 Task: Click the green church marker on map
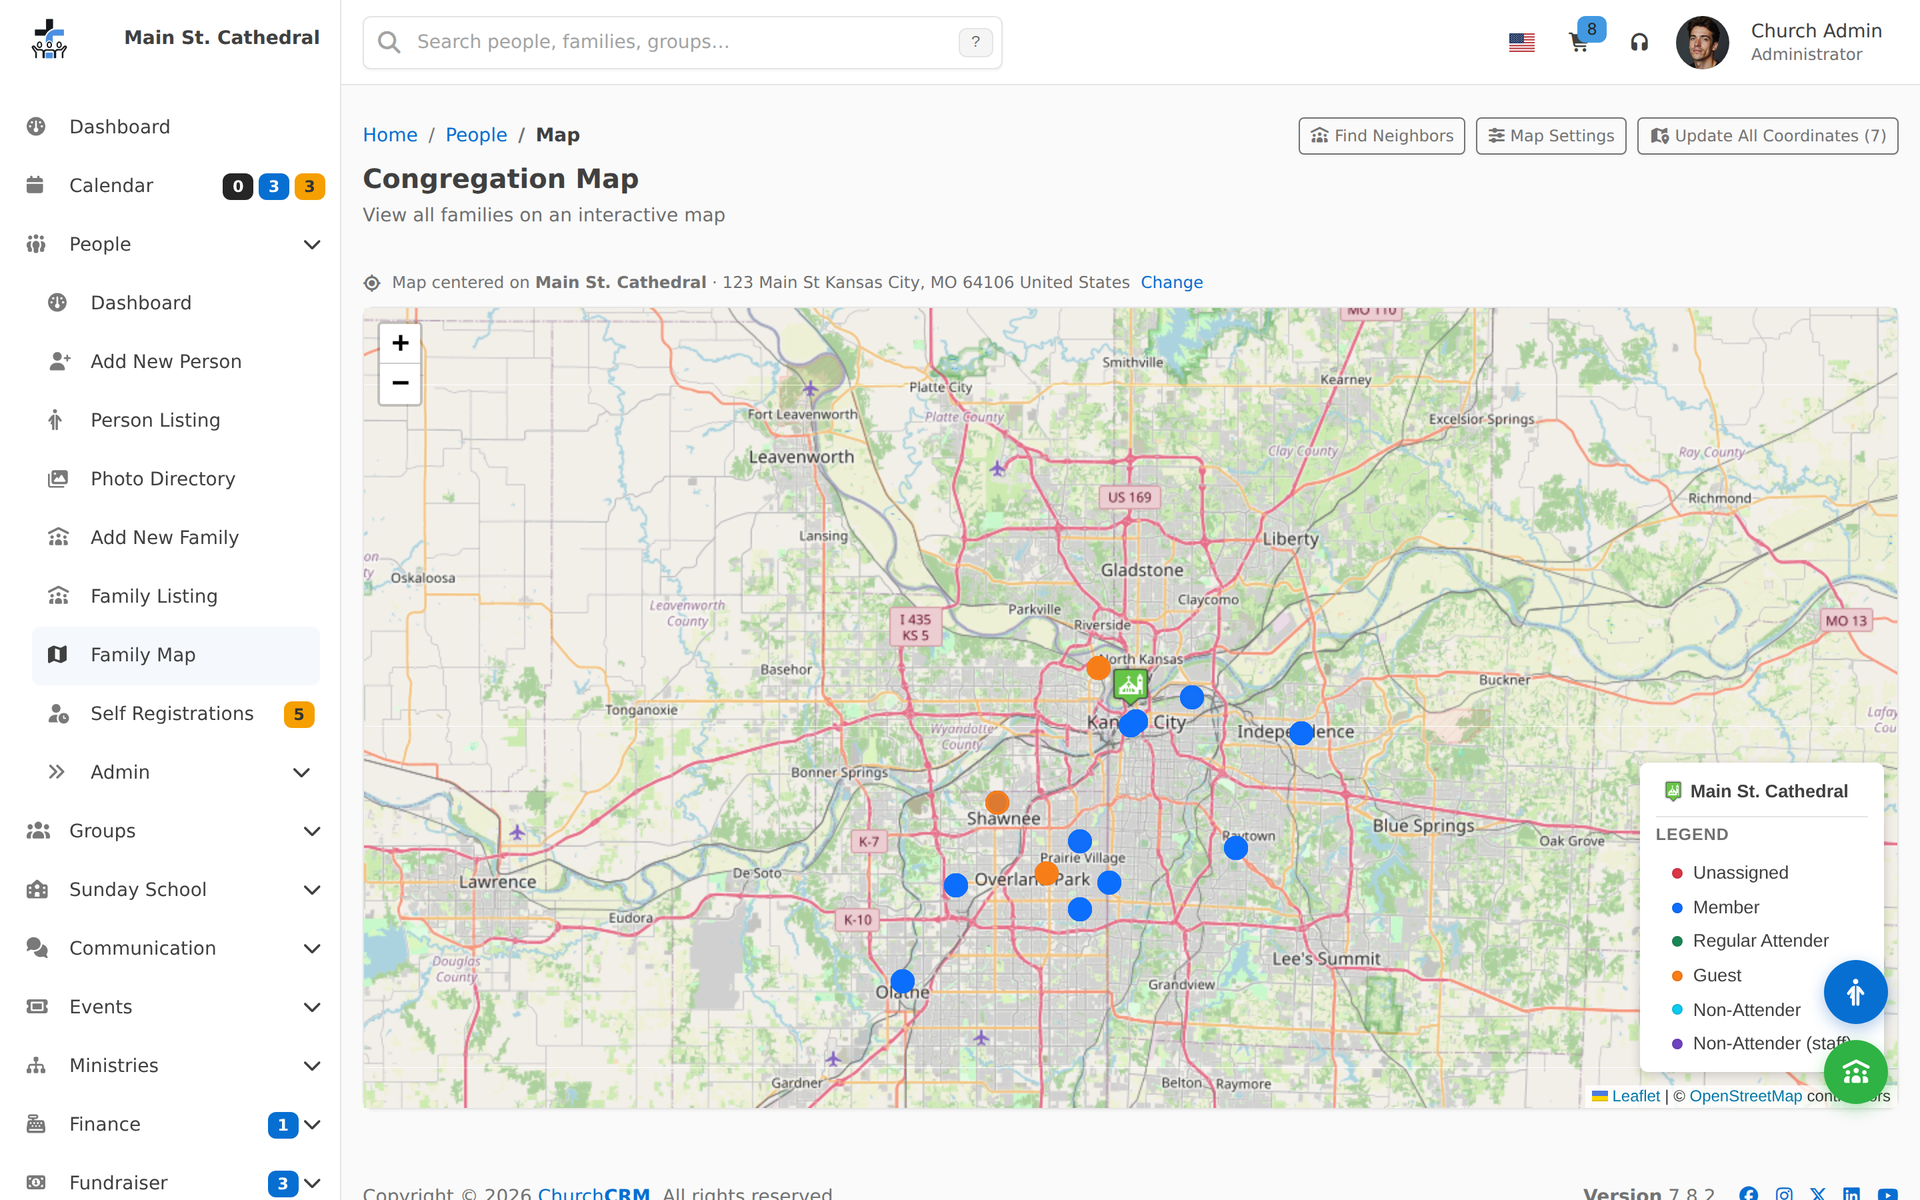[1130, 686]
